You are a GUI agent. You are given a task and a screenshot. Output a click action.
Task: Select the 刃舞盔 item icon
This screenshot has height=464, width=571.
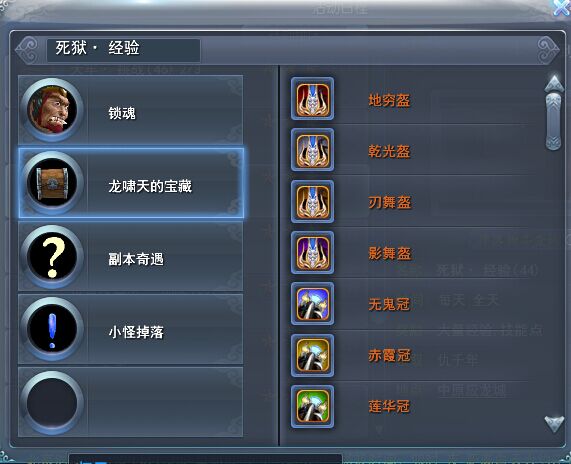(x=312, y=201)
